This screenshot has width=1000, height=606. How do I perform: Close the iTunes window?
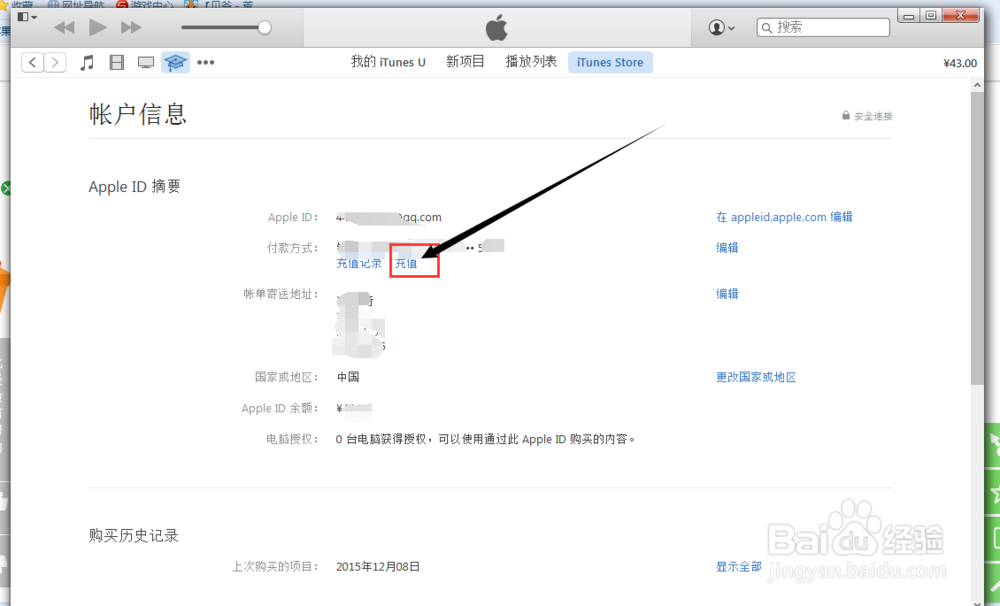point(960,15)
